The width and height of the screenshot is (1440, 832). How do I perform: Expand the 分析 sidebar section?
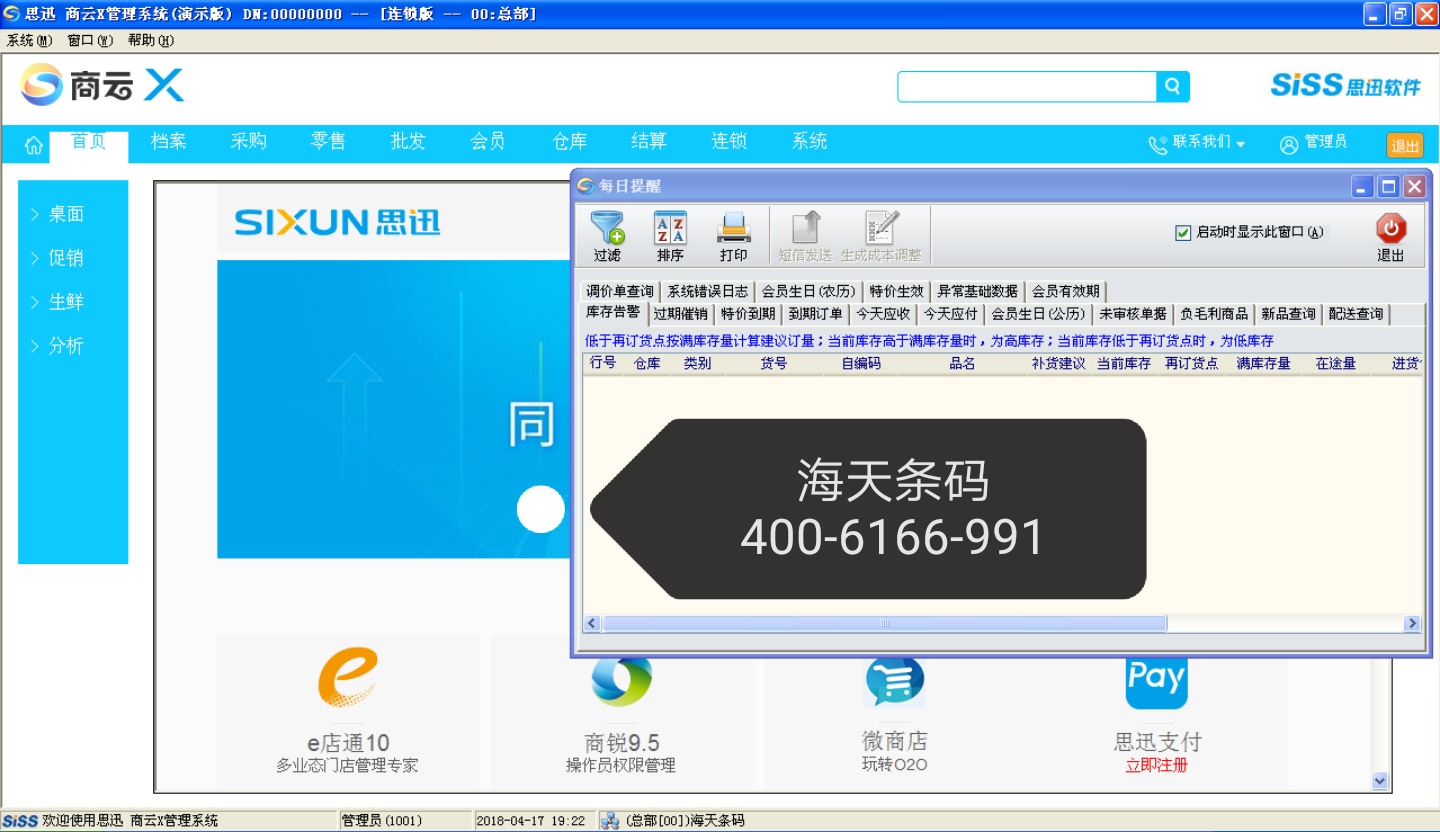point(66,346)
